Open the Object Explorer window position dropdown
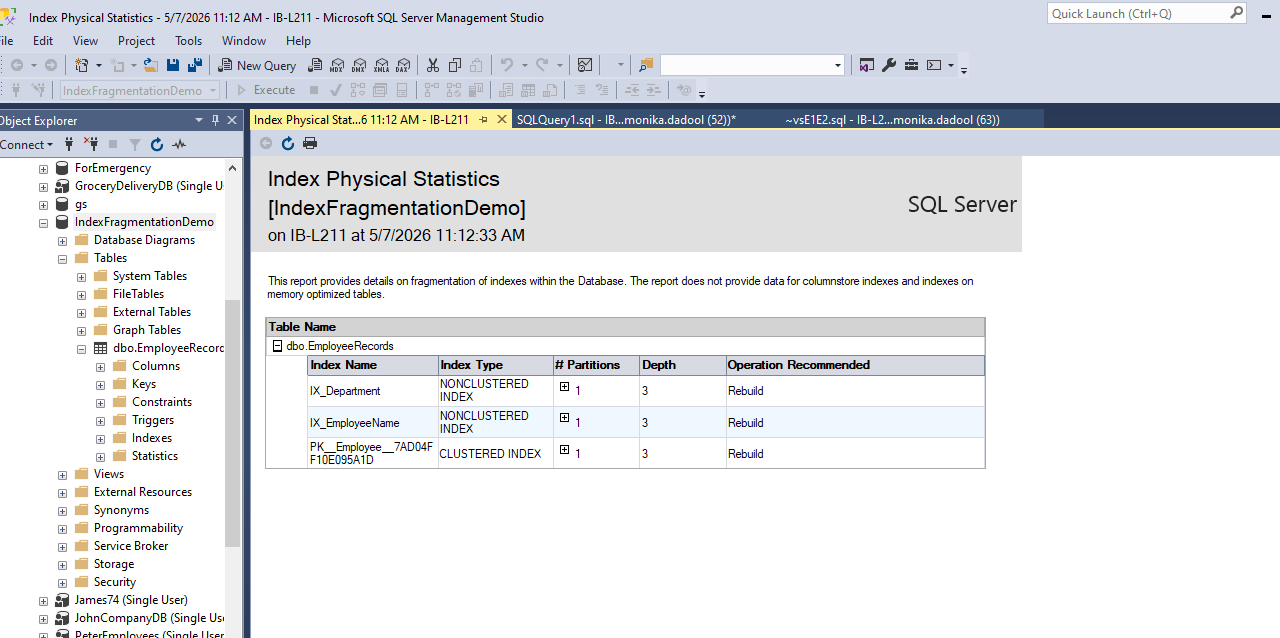 pos(199,120)
